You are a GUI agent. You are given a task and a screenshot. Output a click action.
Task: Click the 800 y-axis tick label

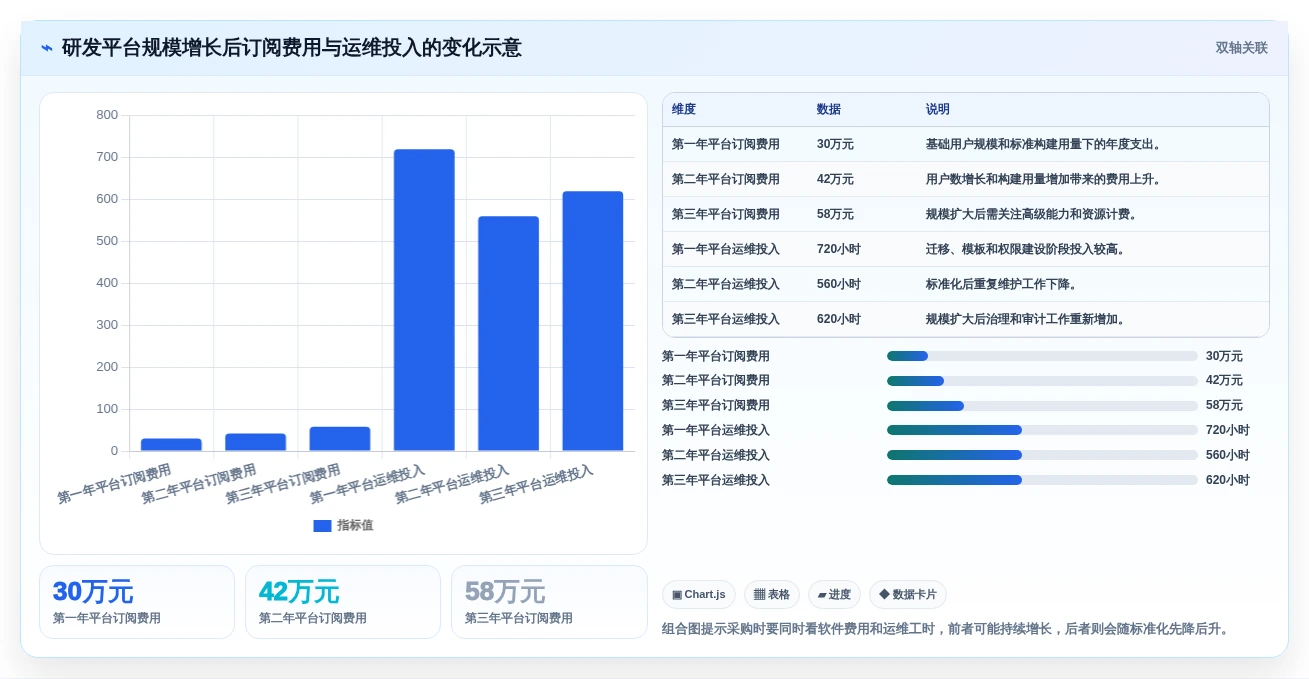pos(107,115)
